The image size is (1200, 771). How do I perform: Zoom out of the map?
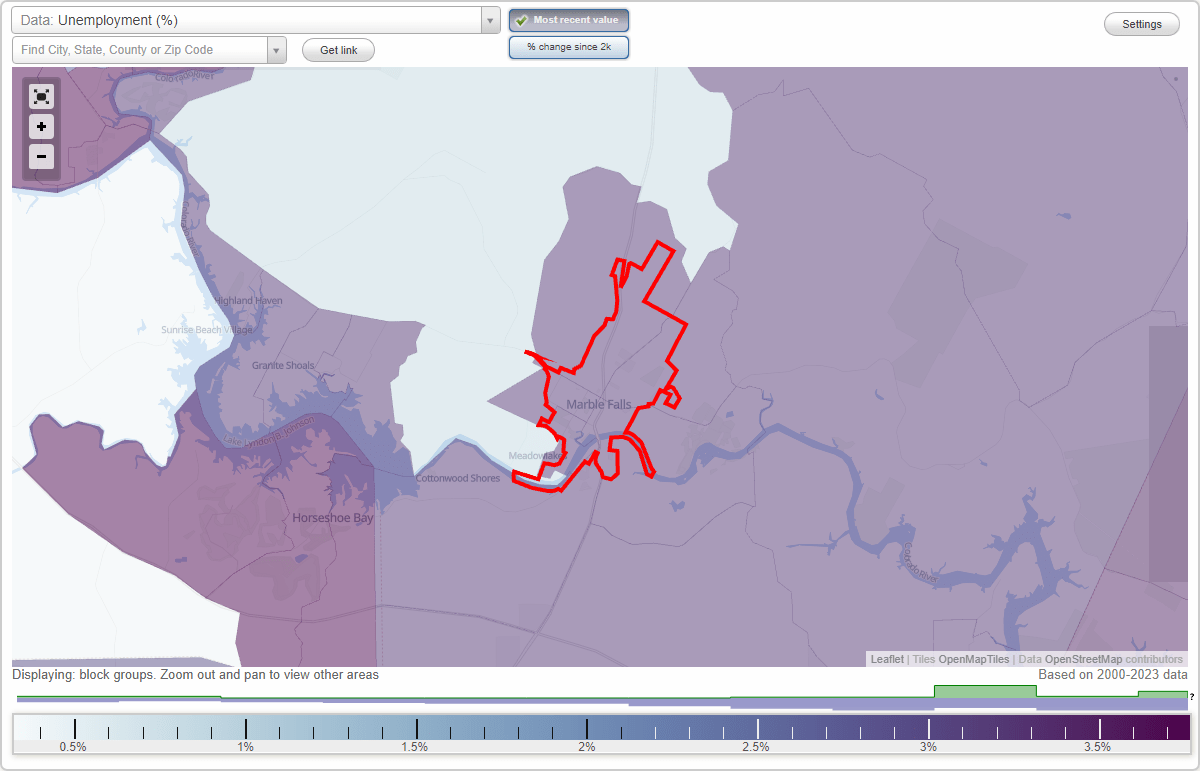point(41,157)
